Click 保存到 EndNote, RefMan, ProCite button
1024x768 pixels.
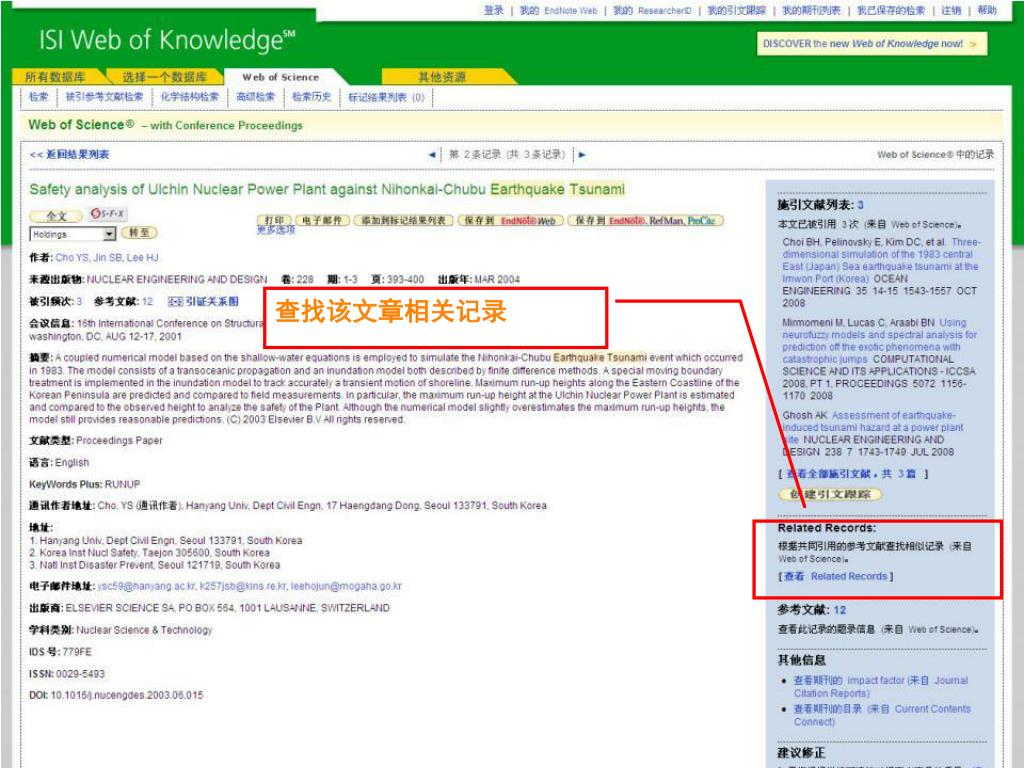coord(645,221)
